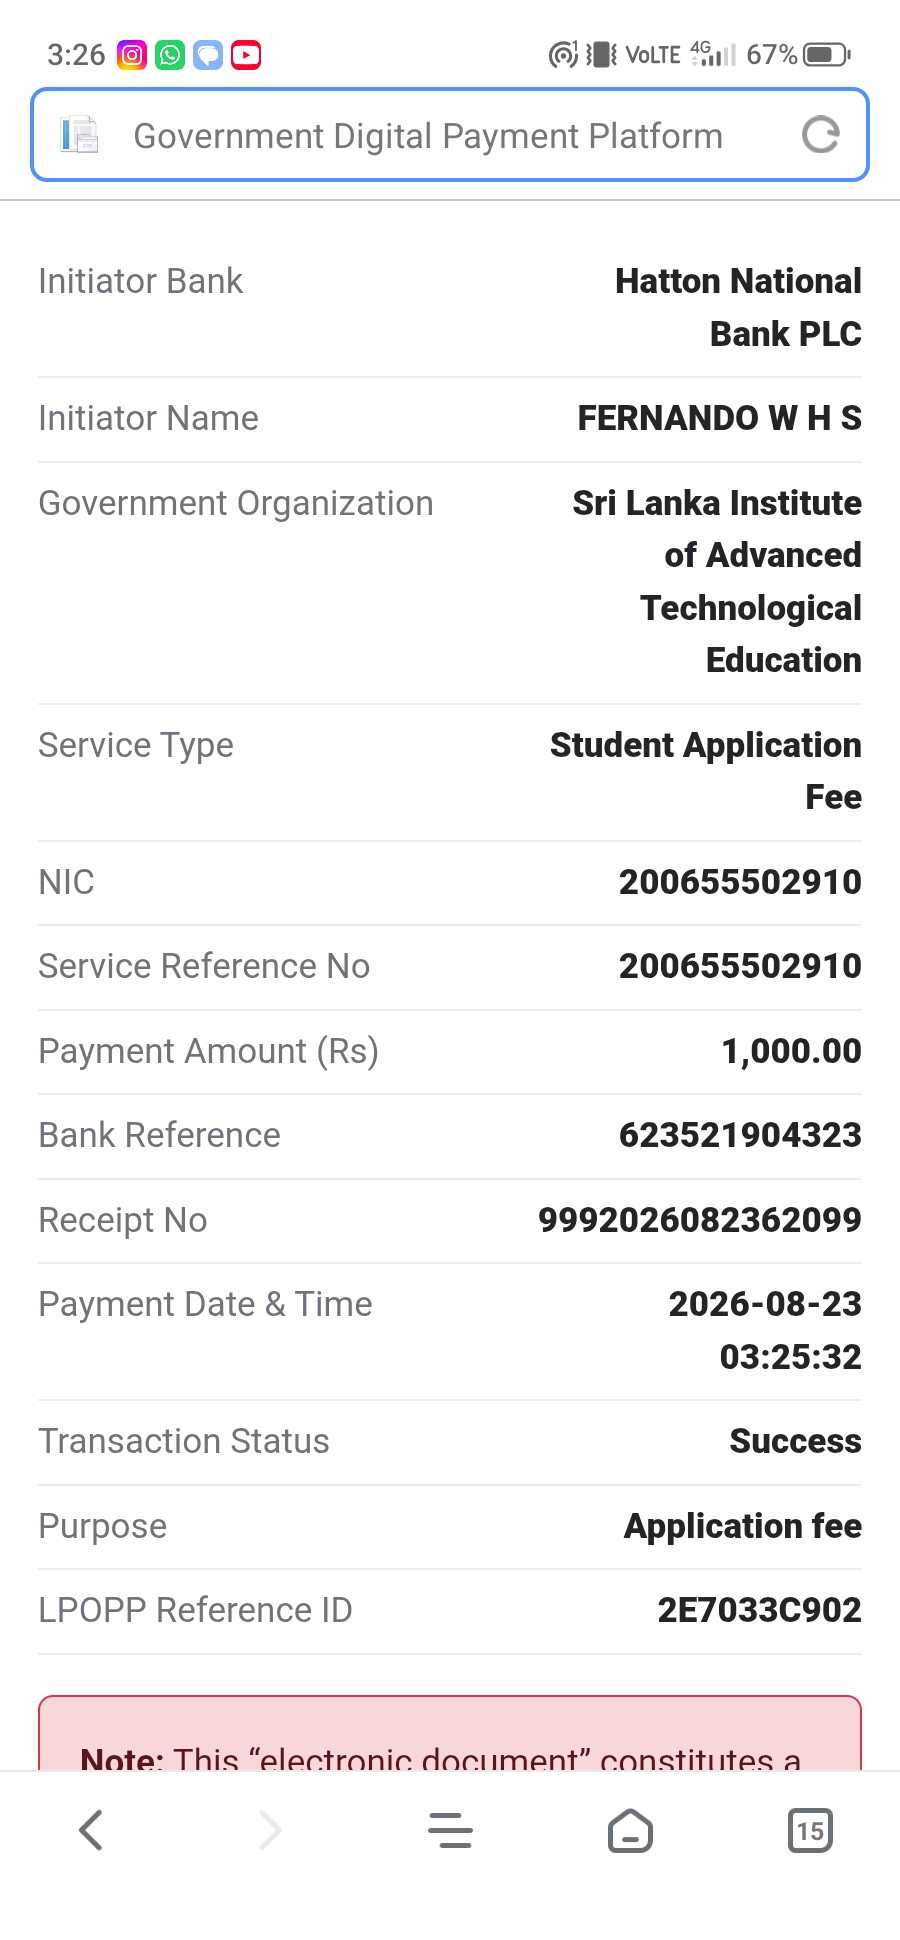Go to the browser home page icon

tap(630, 1830)
